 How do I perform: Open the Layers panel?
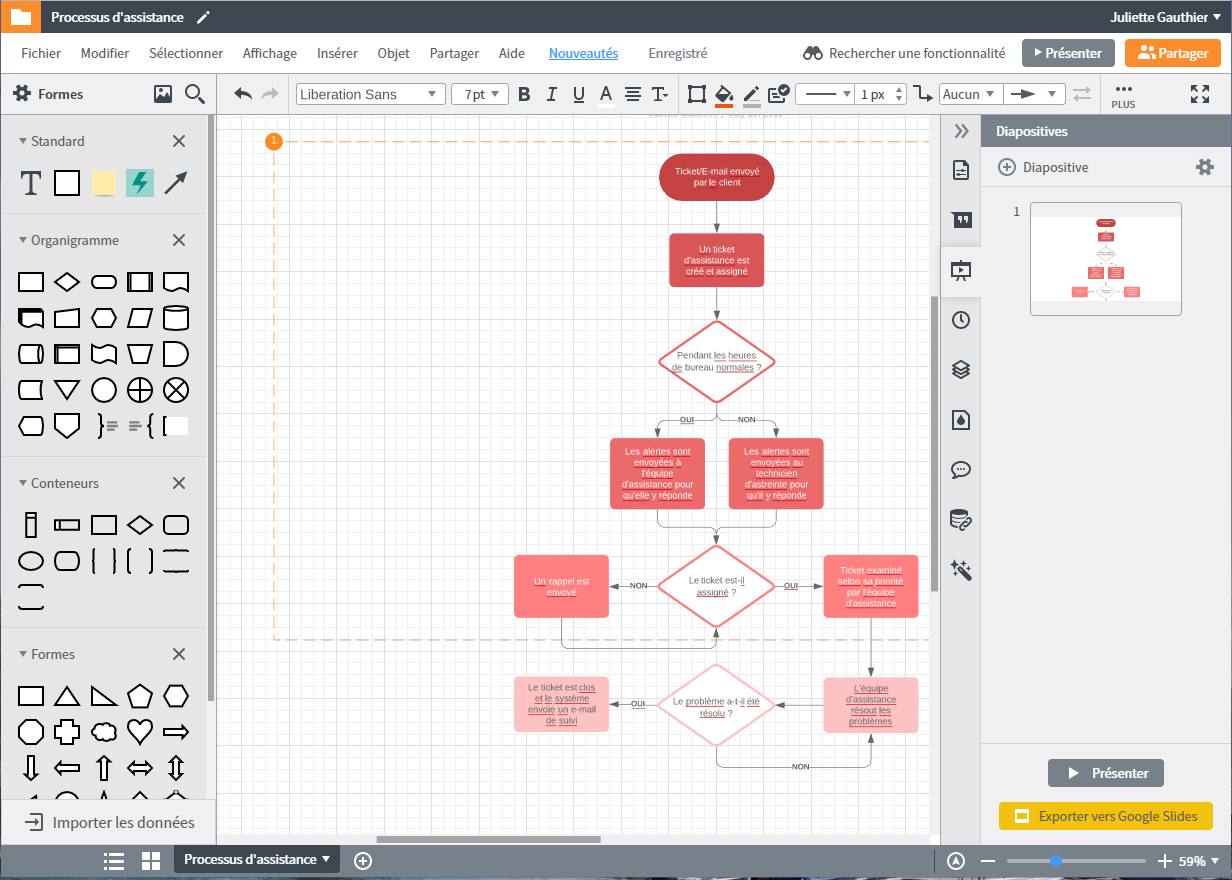click(x=961, y=369)
